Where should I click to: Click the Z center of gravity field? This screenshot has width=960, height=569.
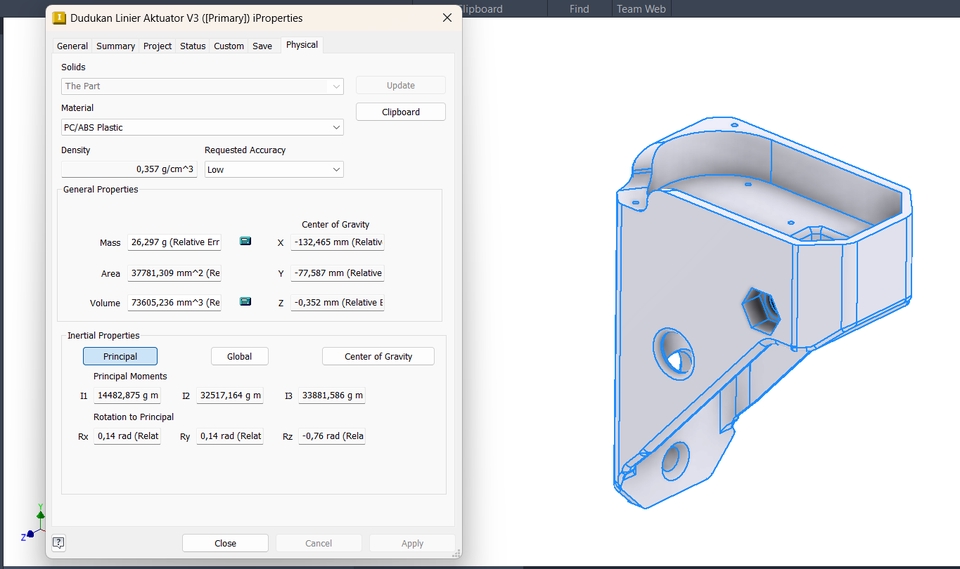(337, 303)
